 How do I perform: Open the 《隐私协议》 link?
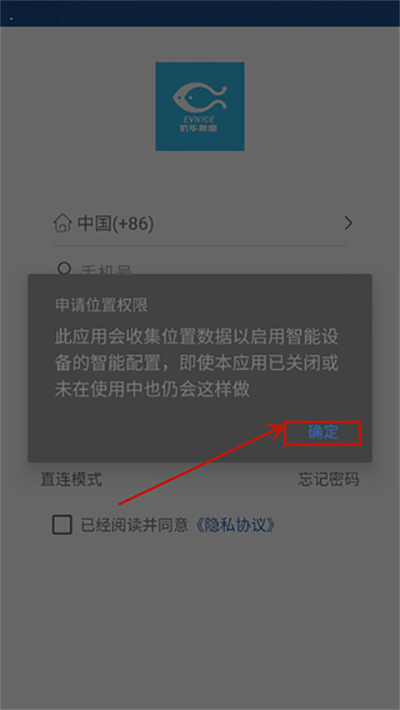[236, 525]
